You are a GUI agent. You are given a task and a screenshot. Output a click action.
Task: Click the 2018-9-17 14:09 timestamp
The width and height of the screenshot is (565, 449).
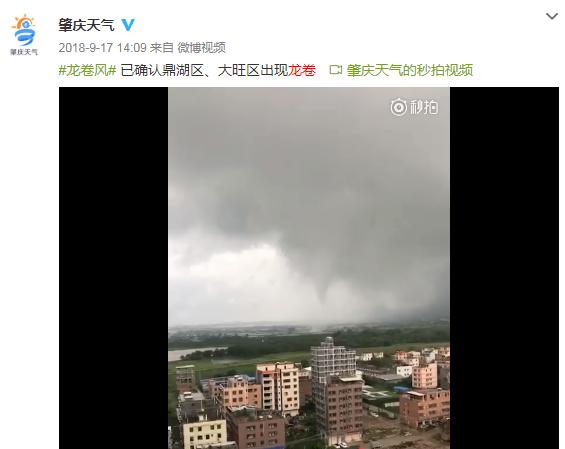[103, 48]
